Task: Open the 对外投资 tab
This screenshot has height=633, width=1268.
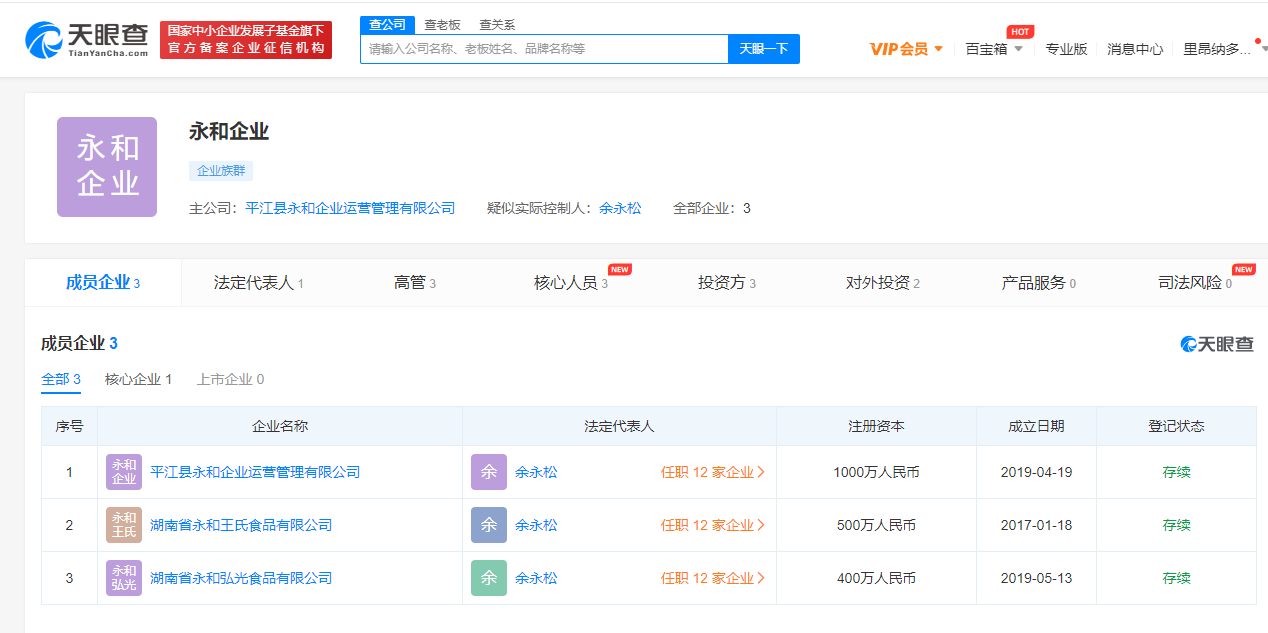Action: [882, 283]
